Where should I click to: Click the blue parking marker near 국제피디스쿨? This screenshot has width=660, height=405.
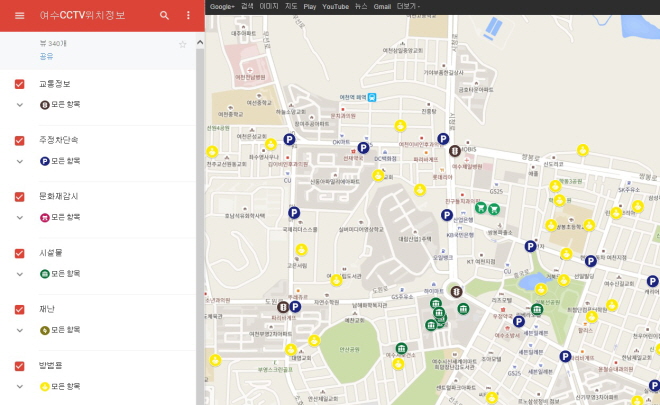294,212
